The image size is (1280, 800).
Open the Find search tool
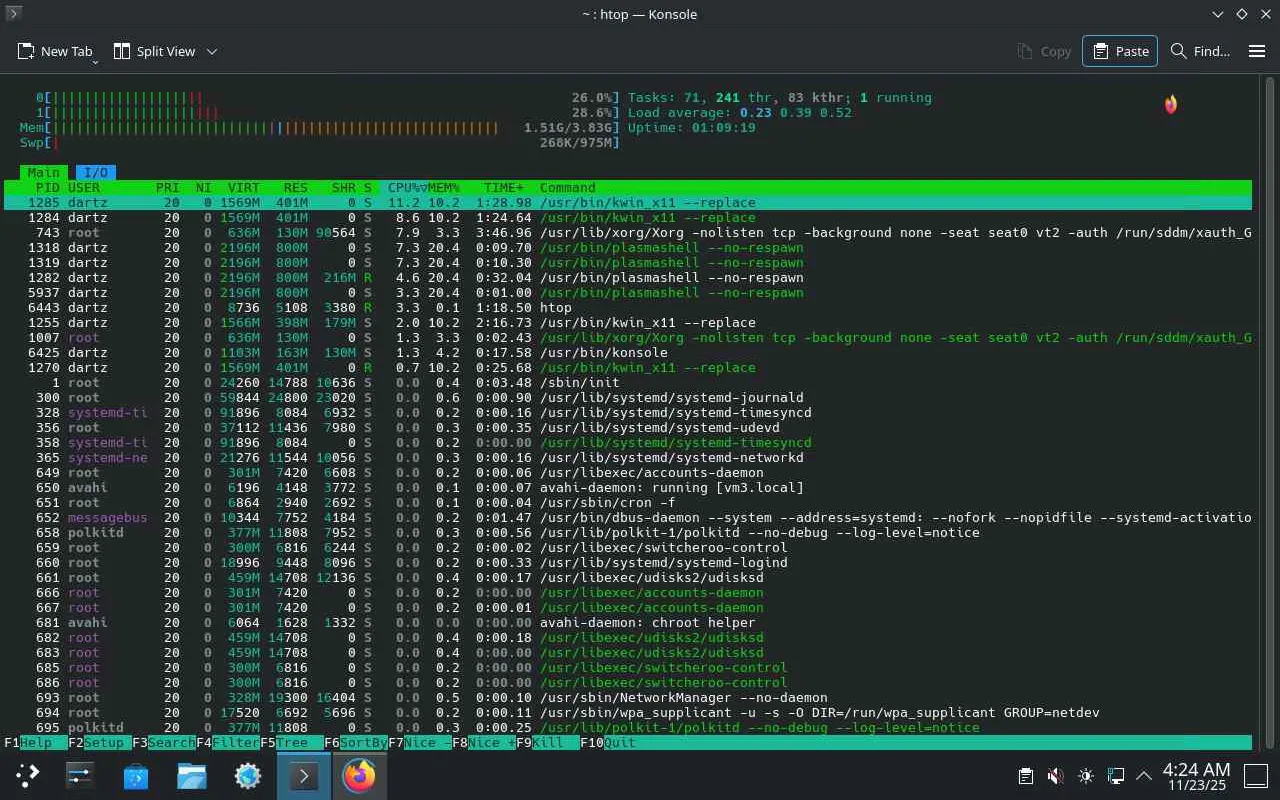pos(1200,51)
